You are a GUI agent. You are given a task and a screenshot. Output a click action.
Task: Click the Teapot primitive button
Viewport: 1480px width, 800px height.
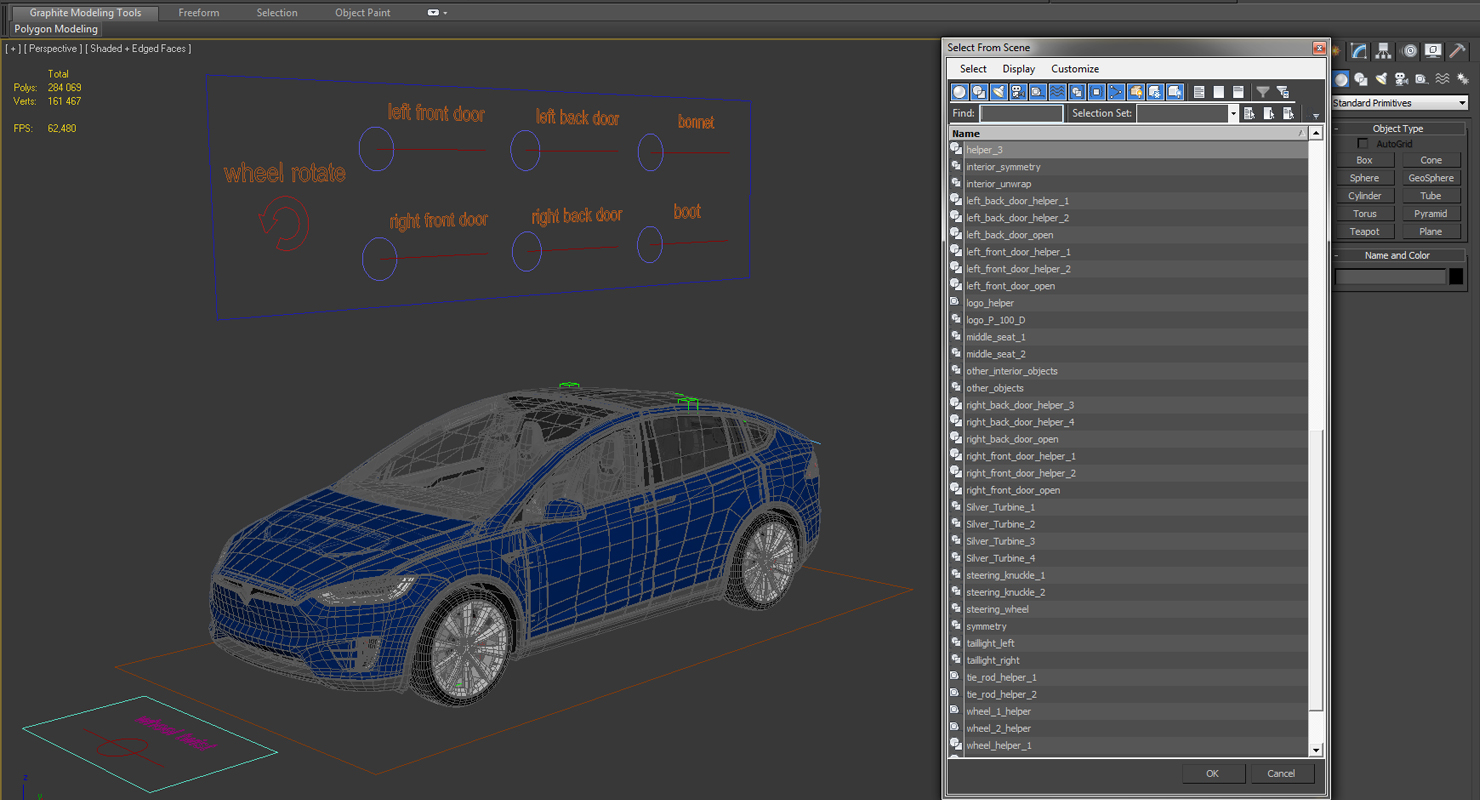[1364, 232]
